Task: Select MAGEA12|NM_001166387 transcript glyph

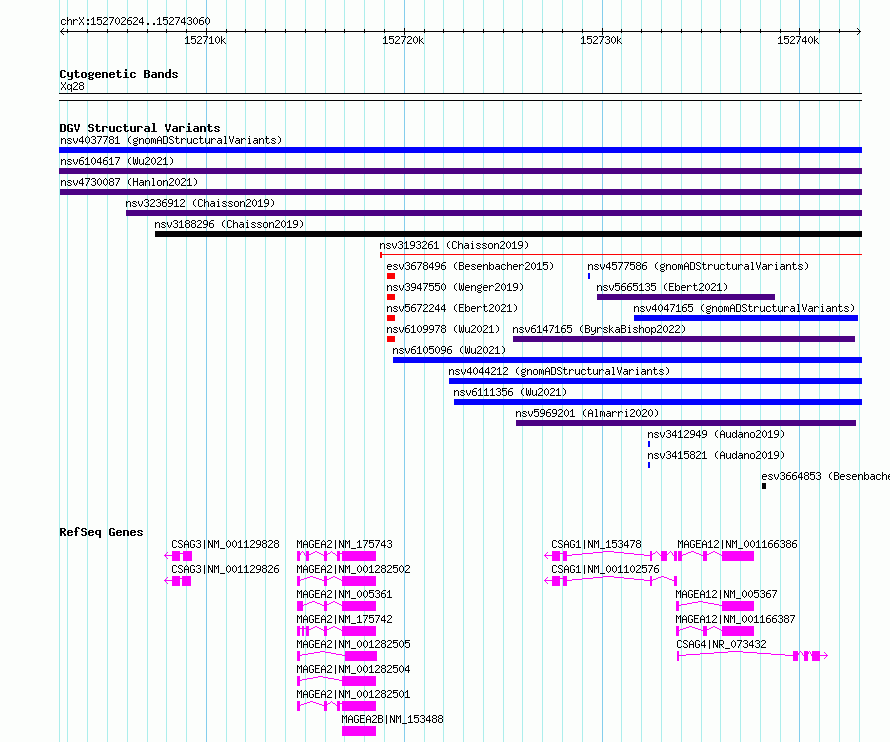Action: tap(715, 631)
